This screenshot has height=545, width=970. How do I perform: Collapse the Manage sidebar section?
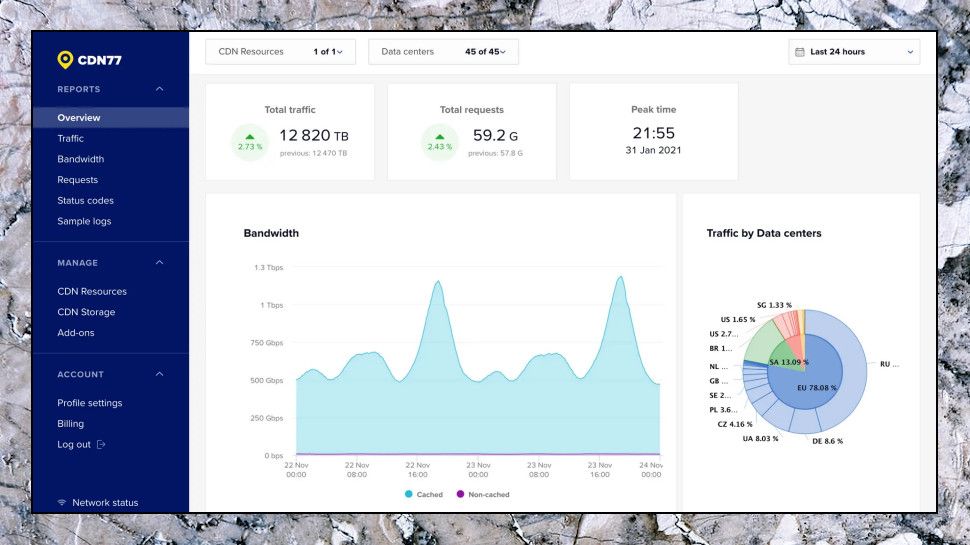(x=160, y=262)
